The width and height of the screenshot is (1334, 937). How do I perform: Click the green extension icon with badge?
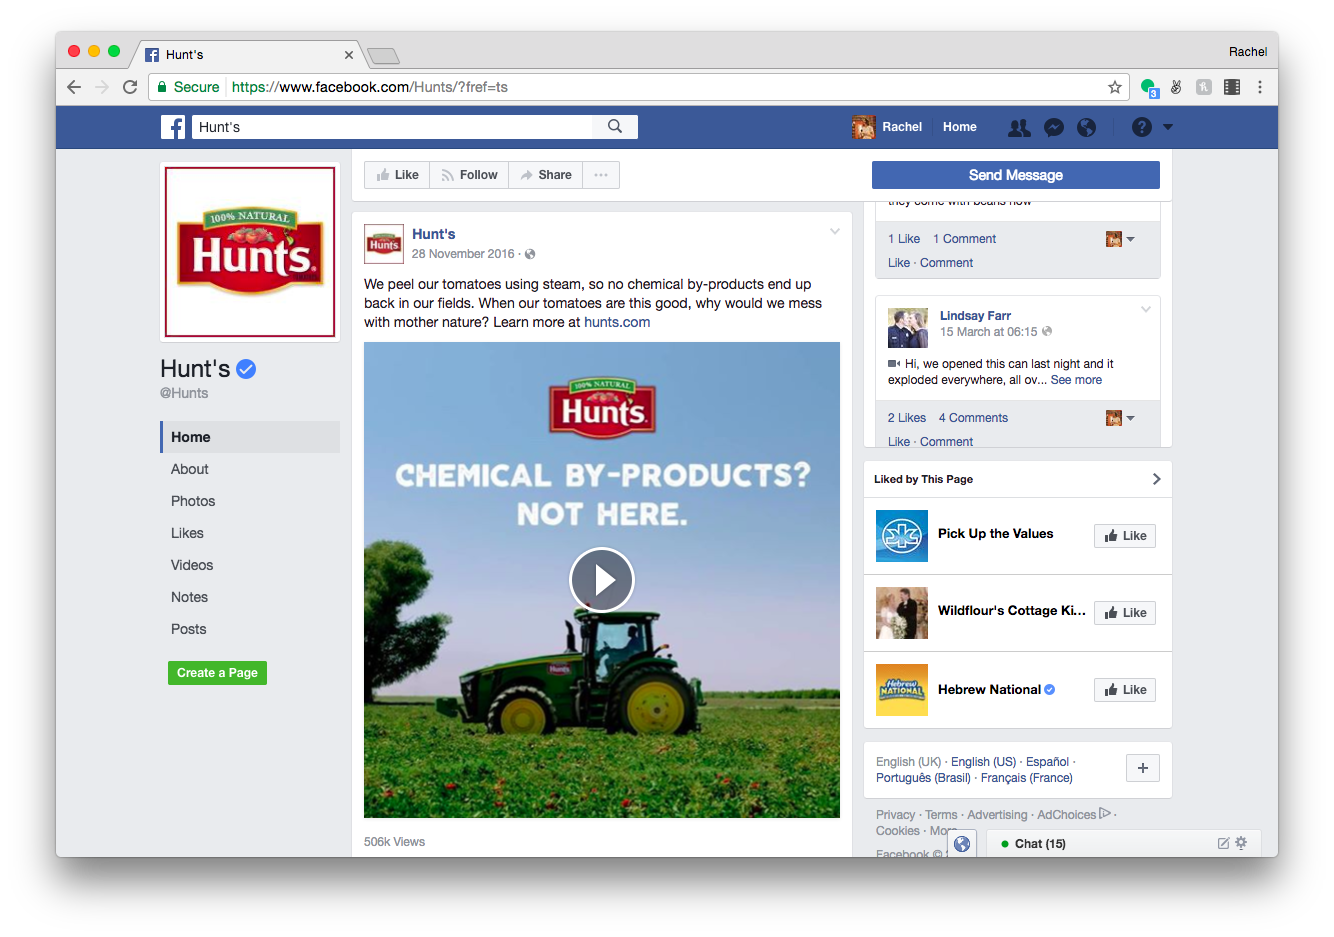(1148, 88)
